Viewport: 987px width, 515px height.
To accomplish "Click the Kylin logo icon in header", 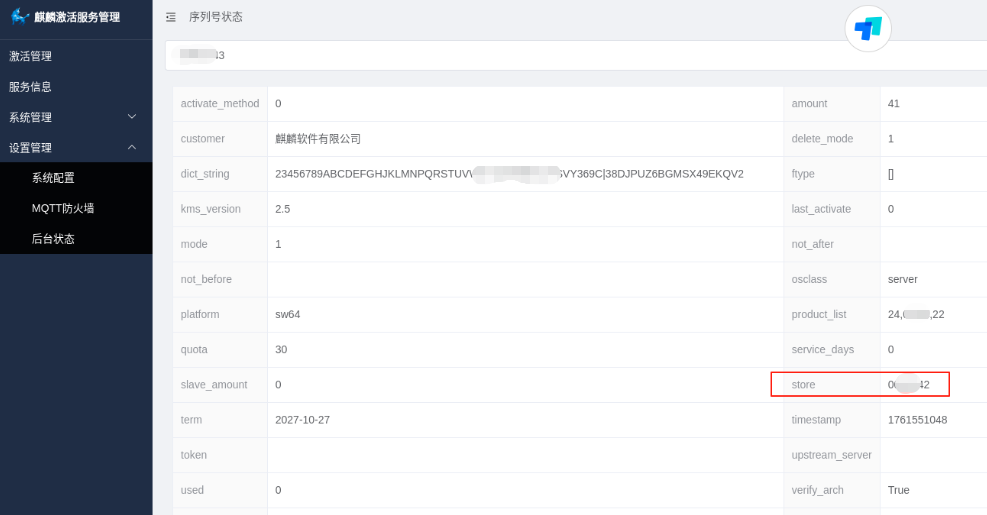I will 20,17.
